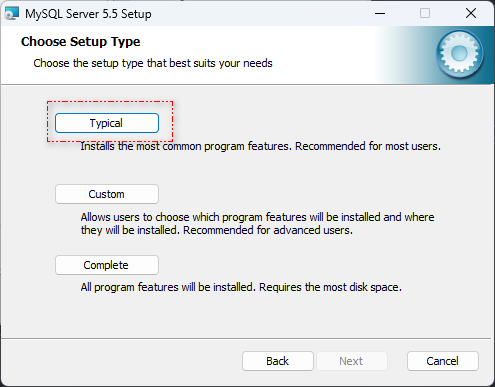Click the greyed-out maximize window button
Screen dimensions: 495x387
tap(425, 13)
